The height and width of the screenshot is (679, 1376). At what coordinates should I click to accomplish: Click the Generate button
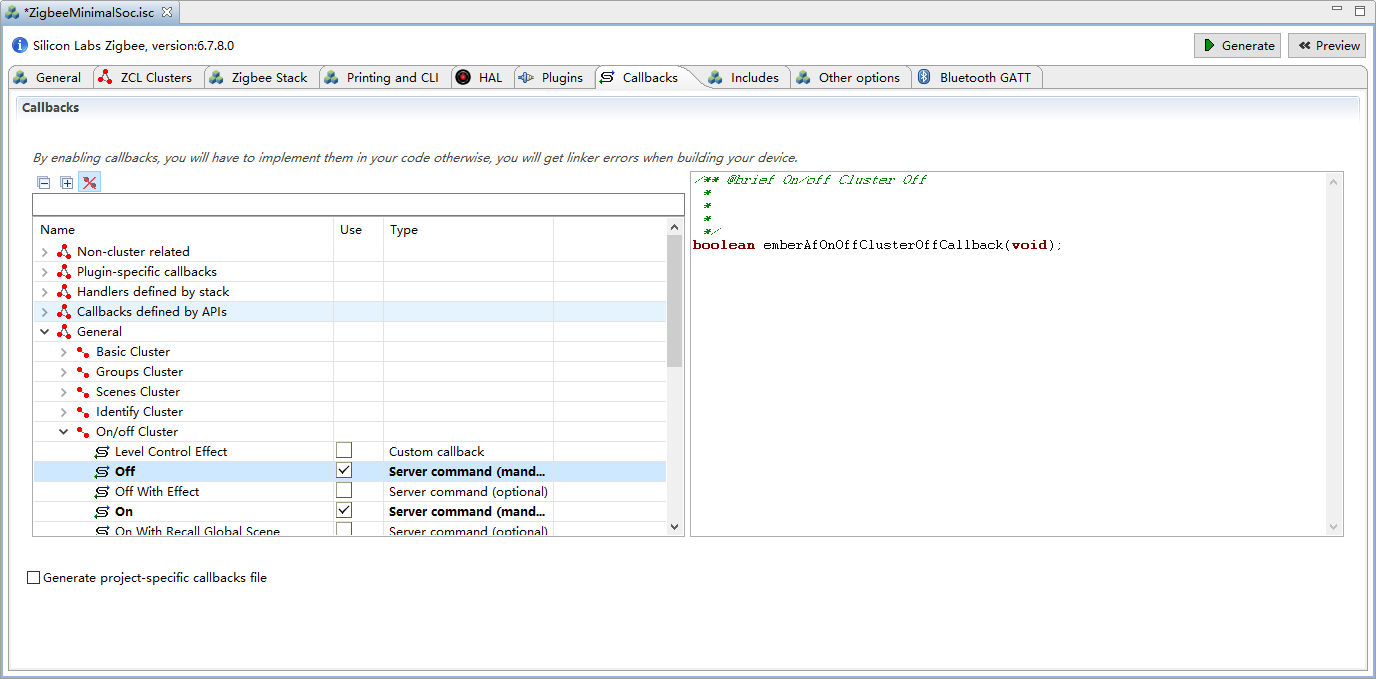point(1238,45)
